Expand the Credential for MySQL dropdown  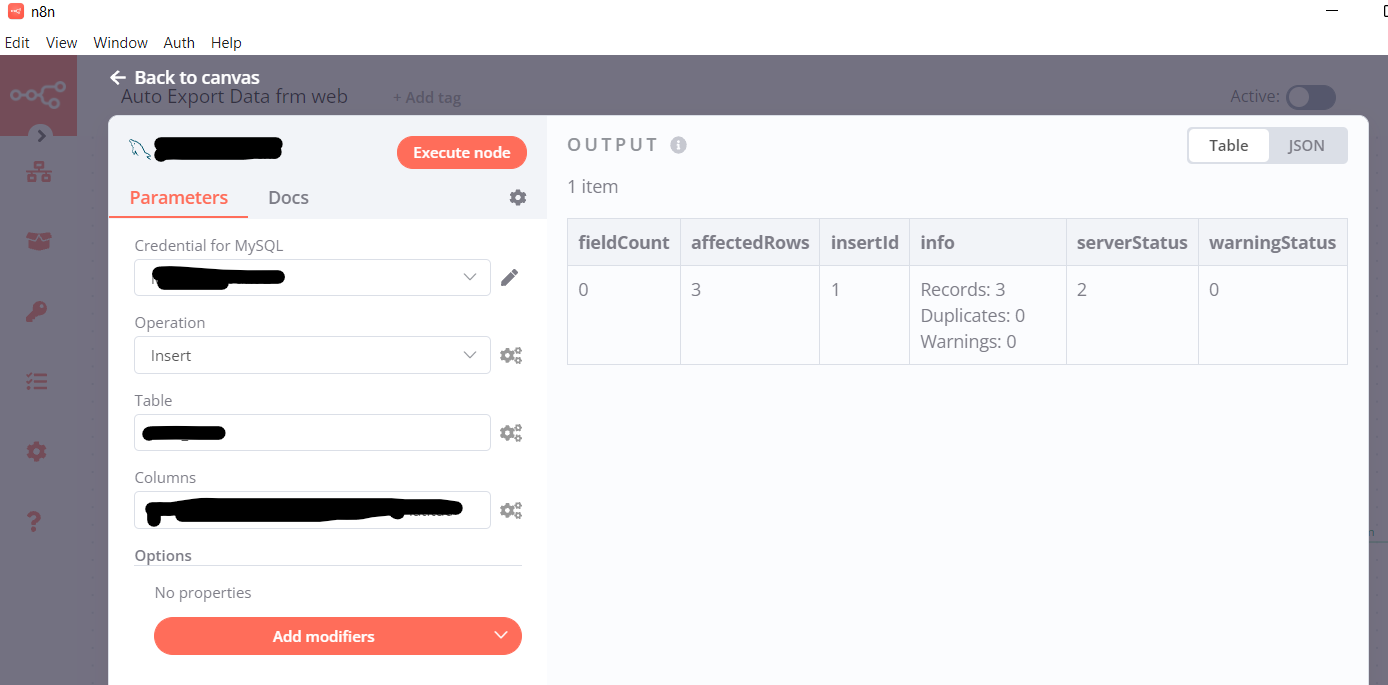312,277
